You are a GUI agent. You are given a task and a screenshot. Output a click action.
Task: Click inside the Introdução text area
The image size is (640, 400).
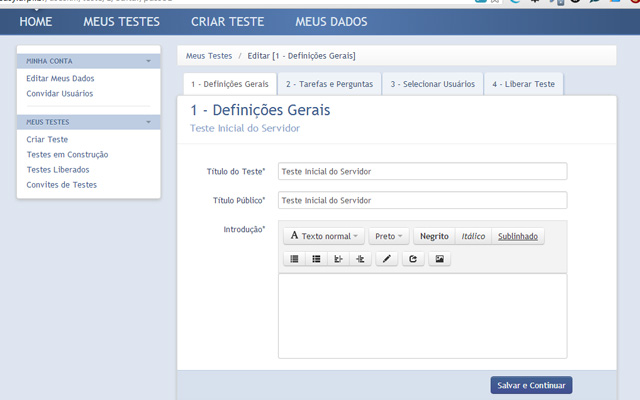pyautogui.click(x=422, y=316)
